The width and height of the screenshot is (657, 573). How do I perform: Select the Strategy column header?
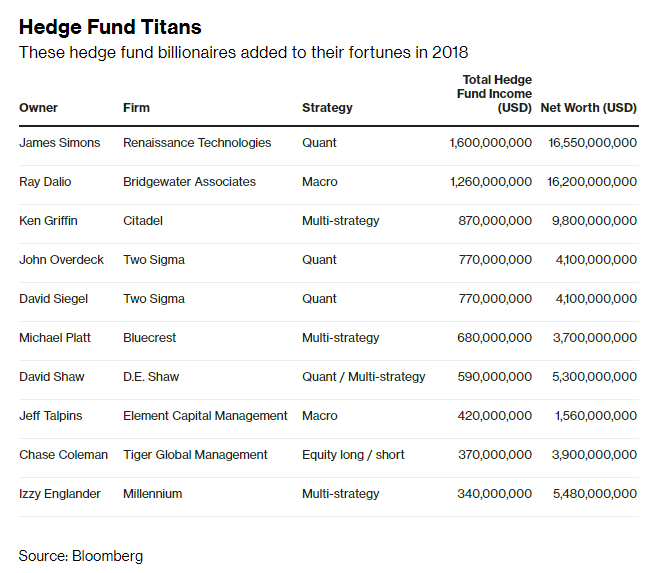click(x=327, y=108)
